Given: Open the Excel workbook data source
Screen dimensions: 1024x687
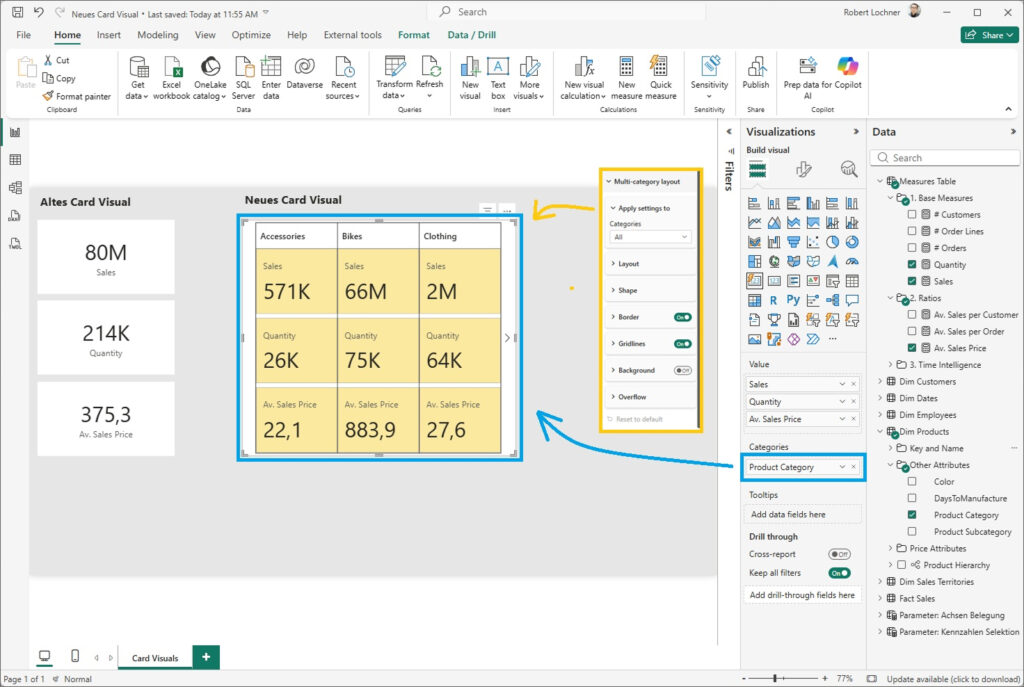Looking at the screenshot, I should [172, 68].
